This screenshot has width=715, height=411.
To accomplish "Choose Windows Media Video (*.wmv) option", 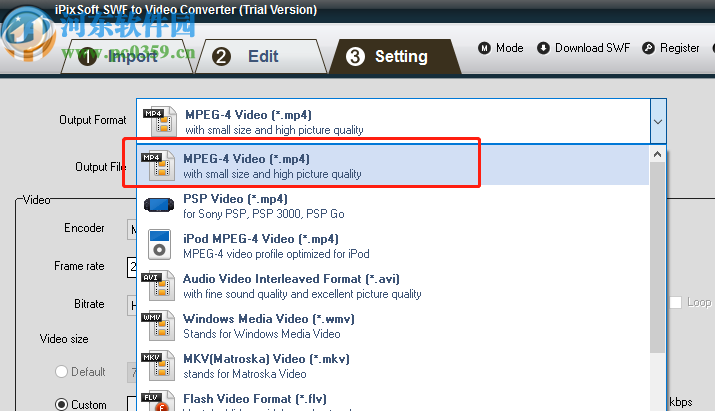I will 393,326.
